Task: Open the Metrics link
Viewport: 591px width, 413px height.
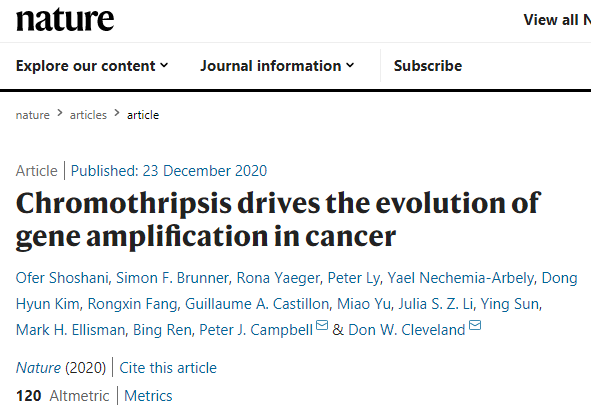Action: [x=148, y=396]
